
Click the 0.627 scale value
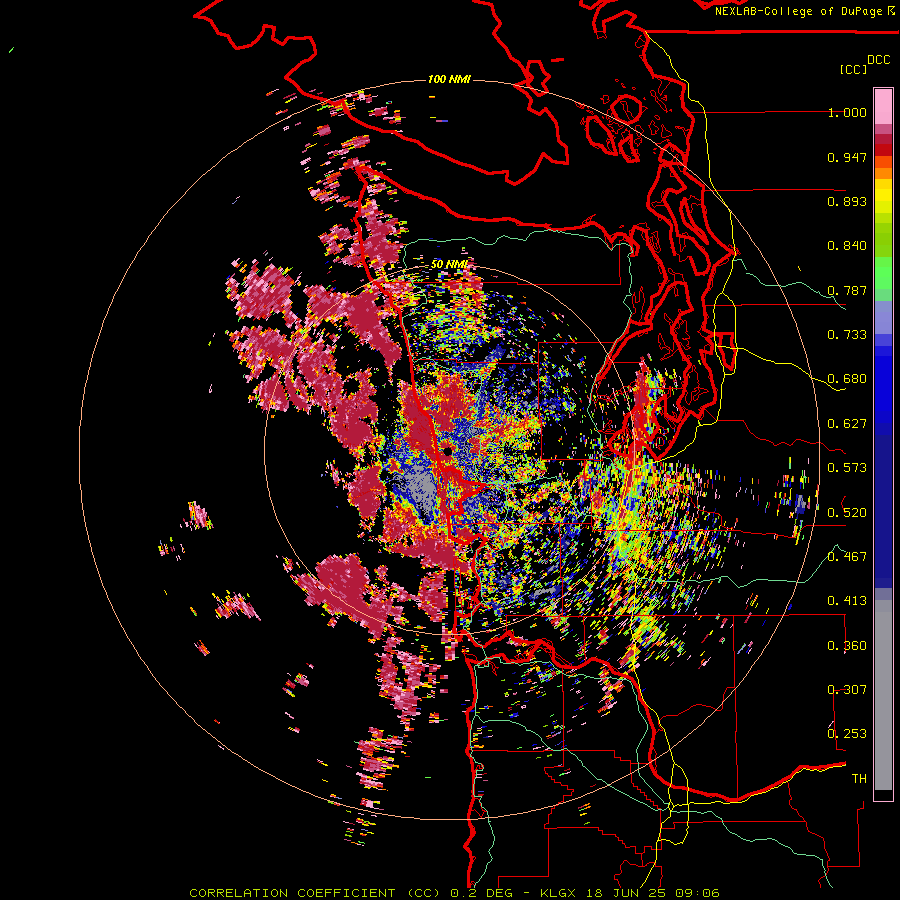click(847, 424)
